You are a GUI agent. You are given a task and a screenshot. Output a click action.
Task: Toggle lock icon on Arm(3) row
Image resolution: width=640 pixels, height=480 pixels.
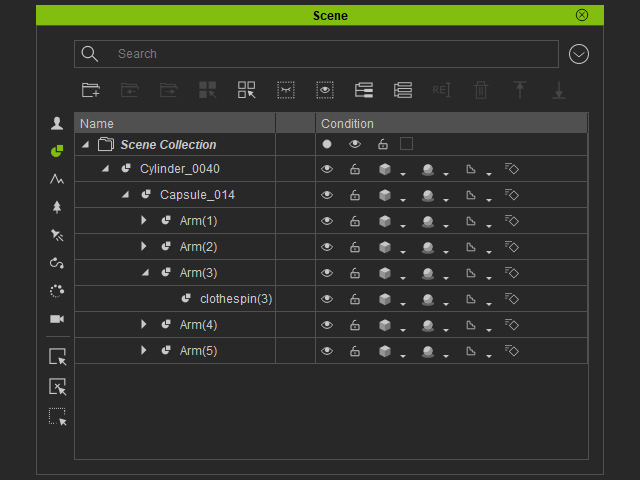tap(355, 273)
